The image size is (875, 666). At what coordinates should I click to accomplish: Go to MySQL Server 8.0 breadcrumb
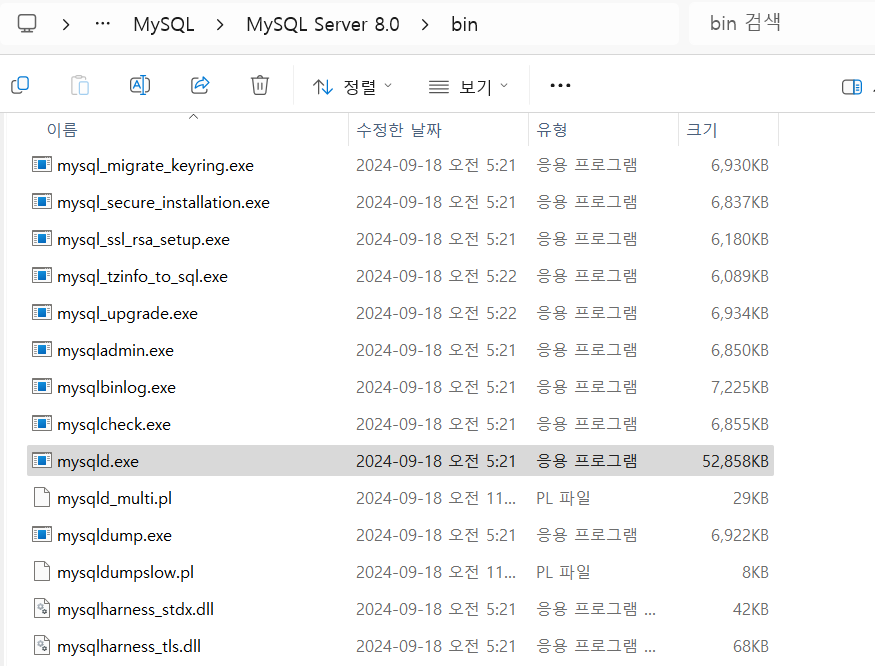[323, 25]
